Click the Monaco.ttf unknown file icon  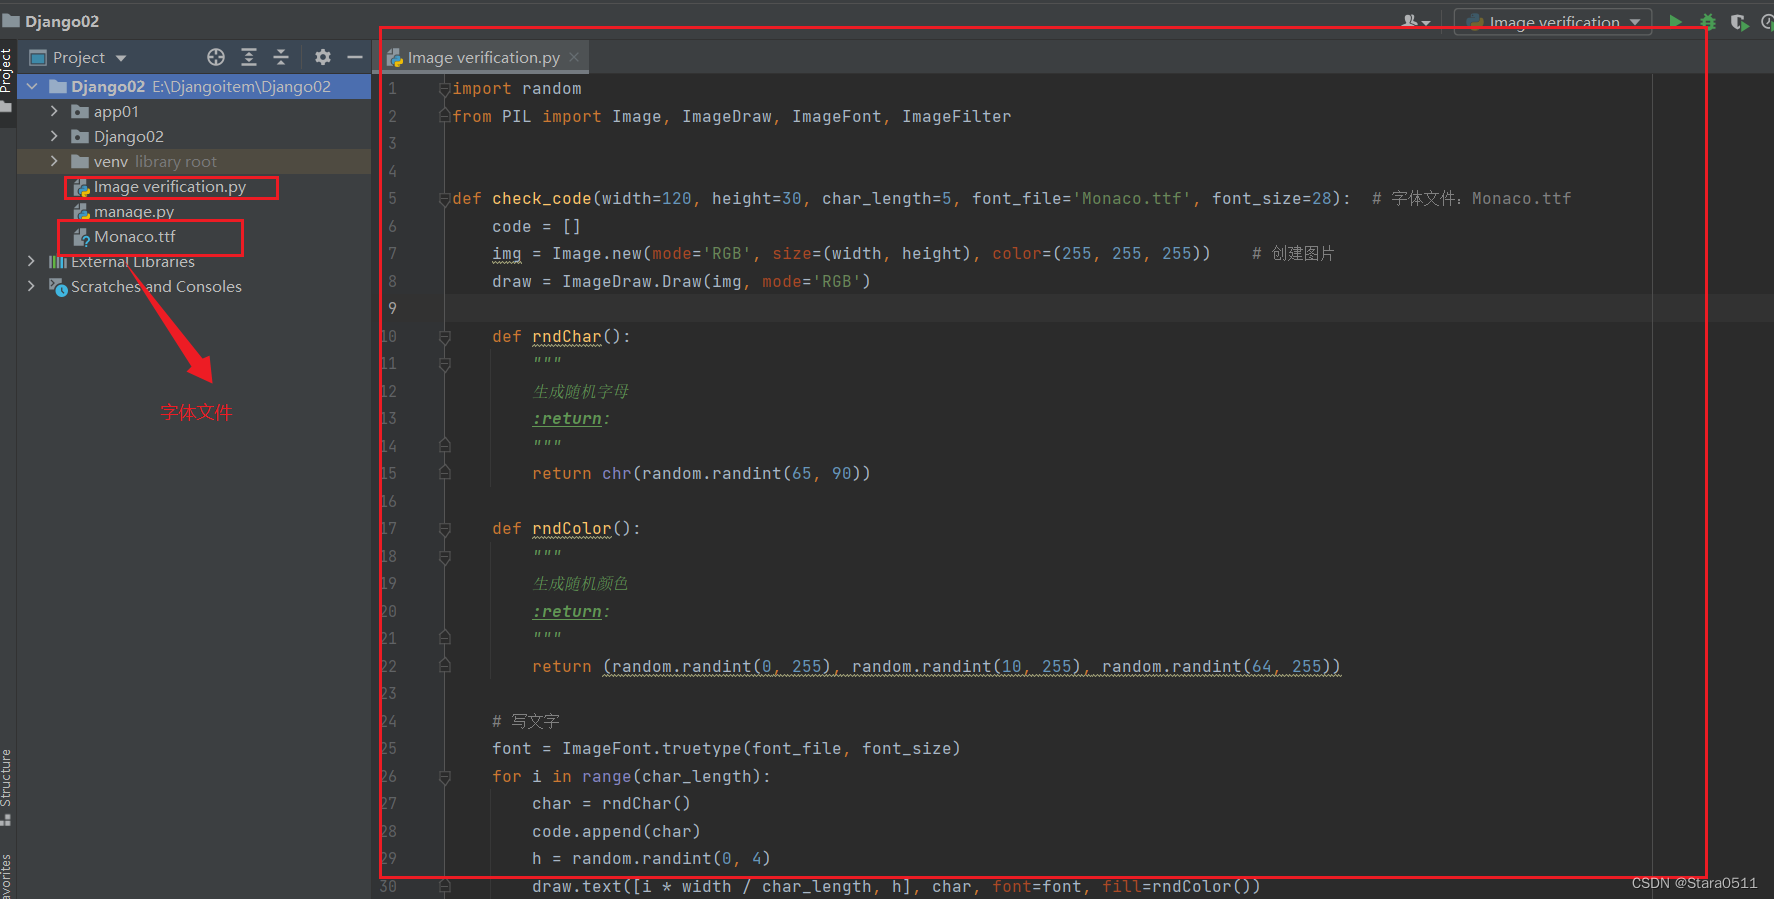[82, 237]
